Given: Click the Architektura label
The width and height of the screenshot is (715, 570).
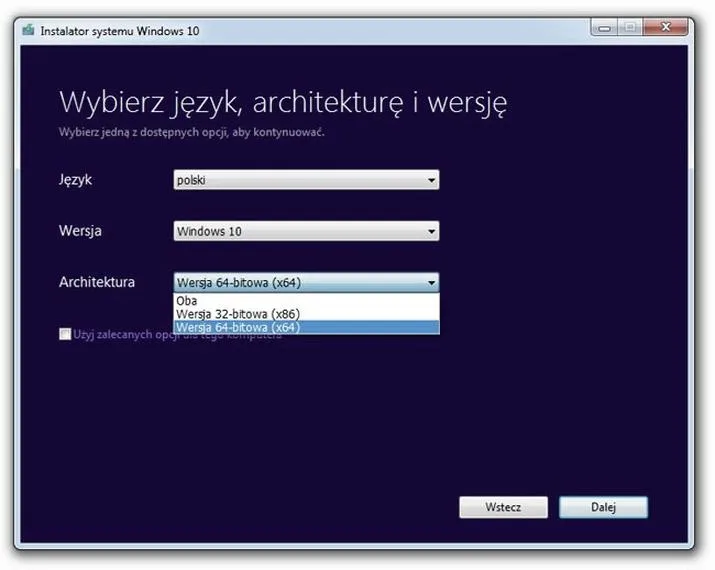Looking at the screenshot, I should point(97,282).
